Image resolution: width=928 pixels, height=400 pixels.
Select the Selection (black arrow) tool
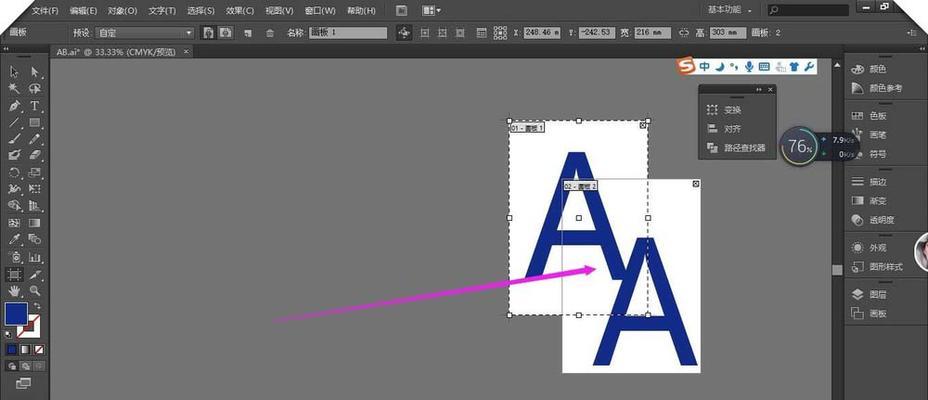pyautogui.click(x=14, y=72)
